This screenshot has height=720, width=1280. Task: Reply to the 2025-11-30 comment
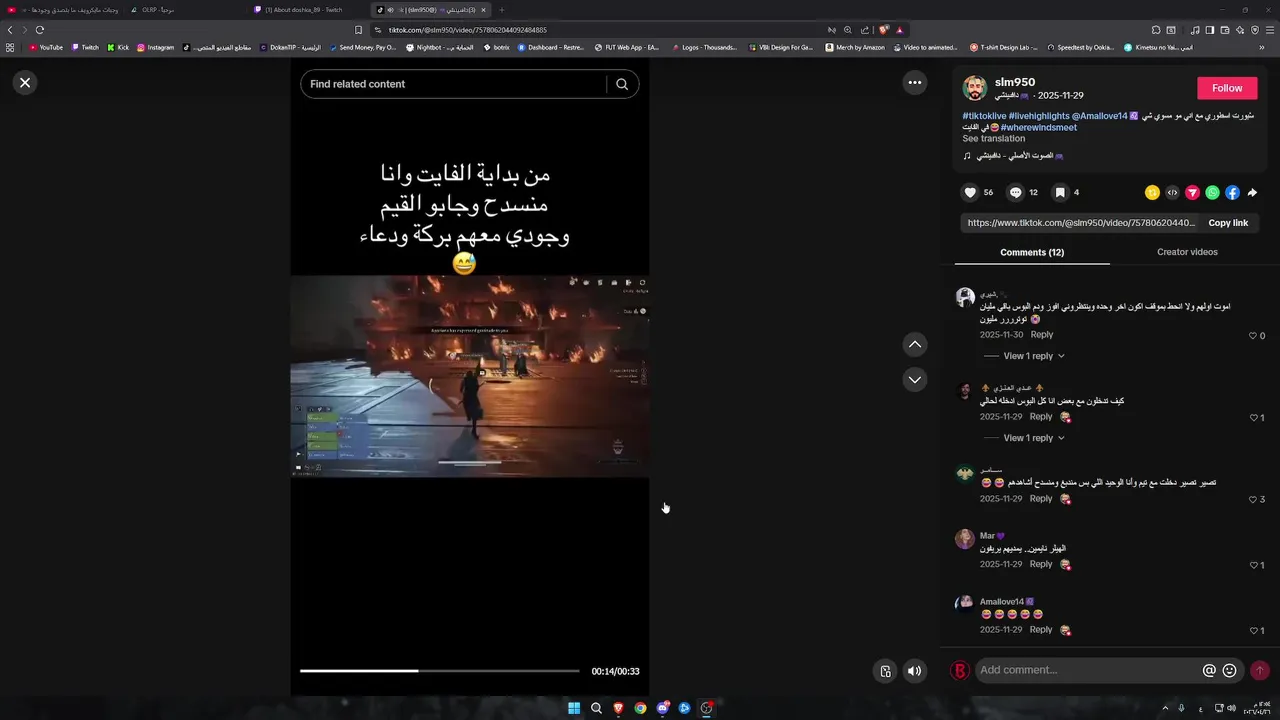(1042, 335)
